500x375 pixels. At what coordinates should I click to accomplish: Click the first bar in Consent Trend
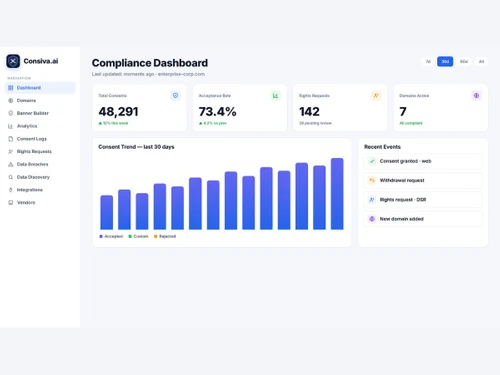point(107,212)
